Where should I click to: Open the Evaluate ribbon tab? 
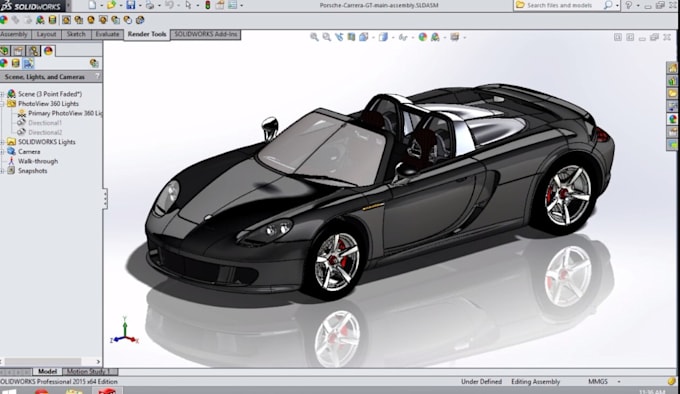coord(107,34)
